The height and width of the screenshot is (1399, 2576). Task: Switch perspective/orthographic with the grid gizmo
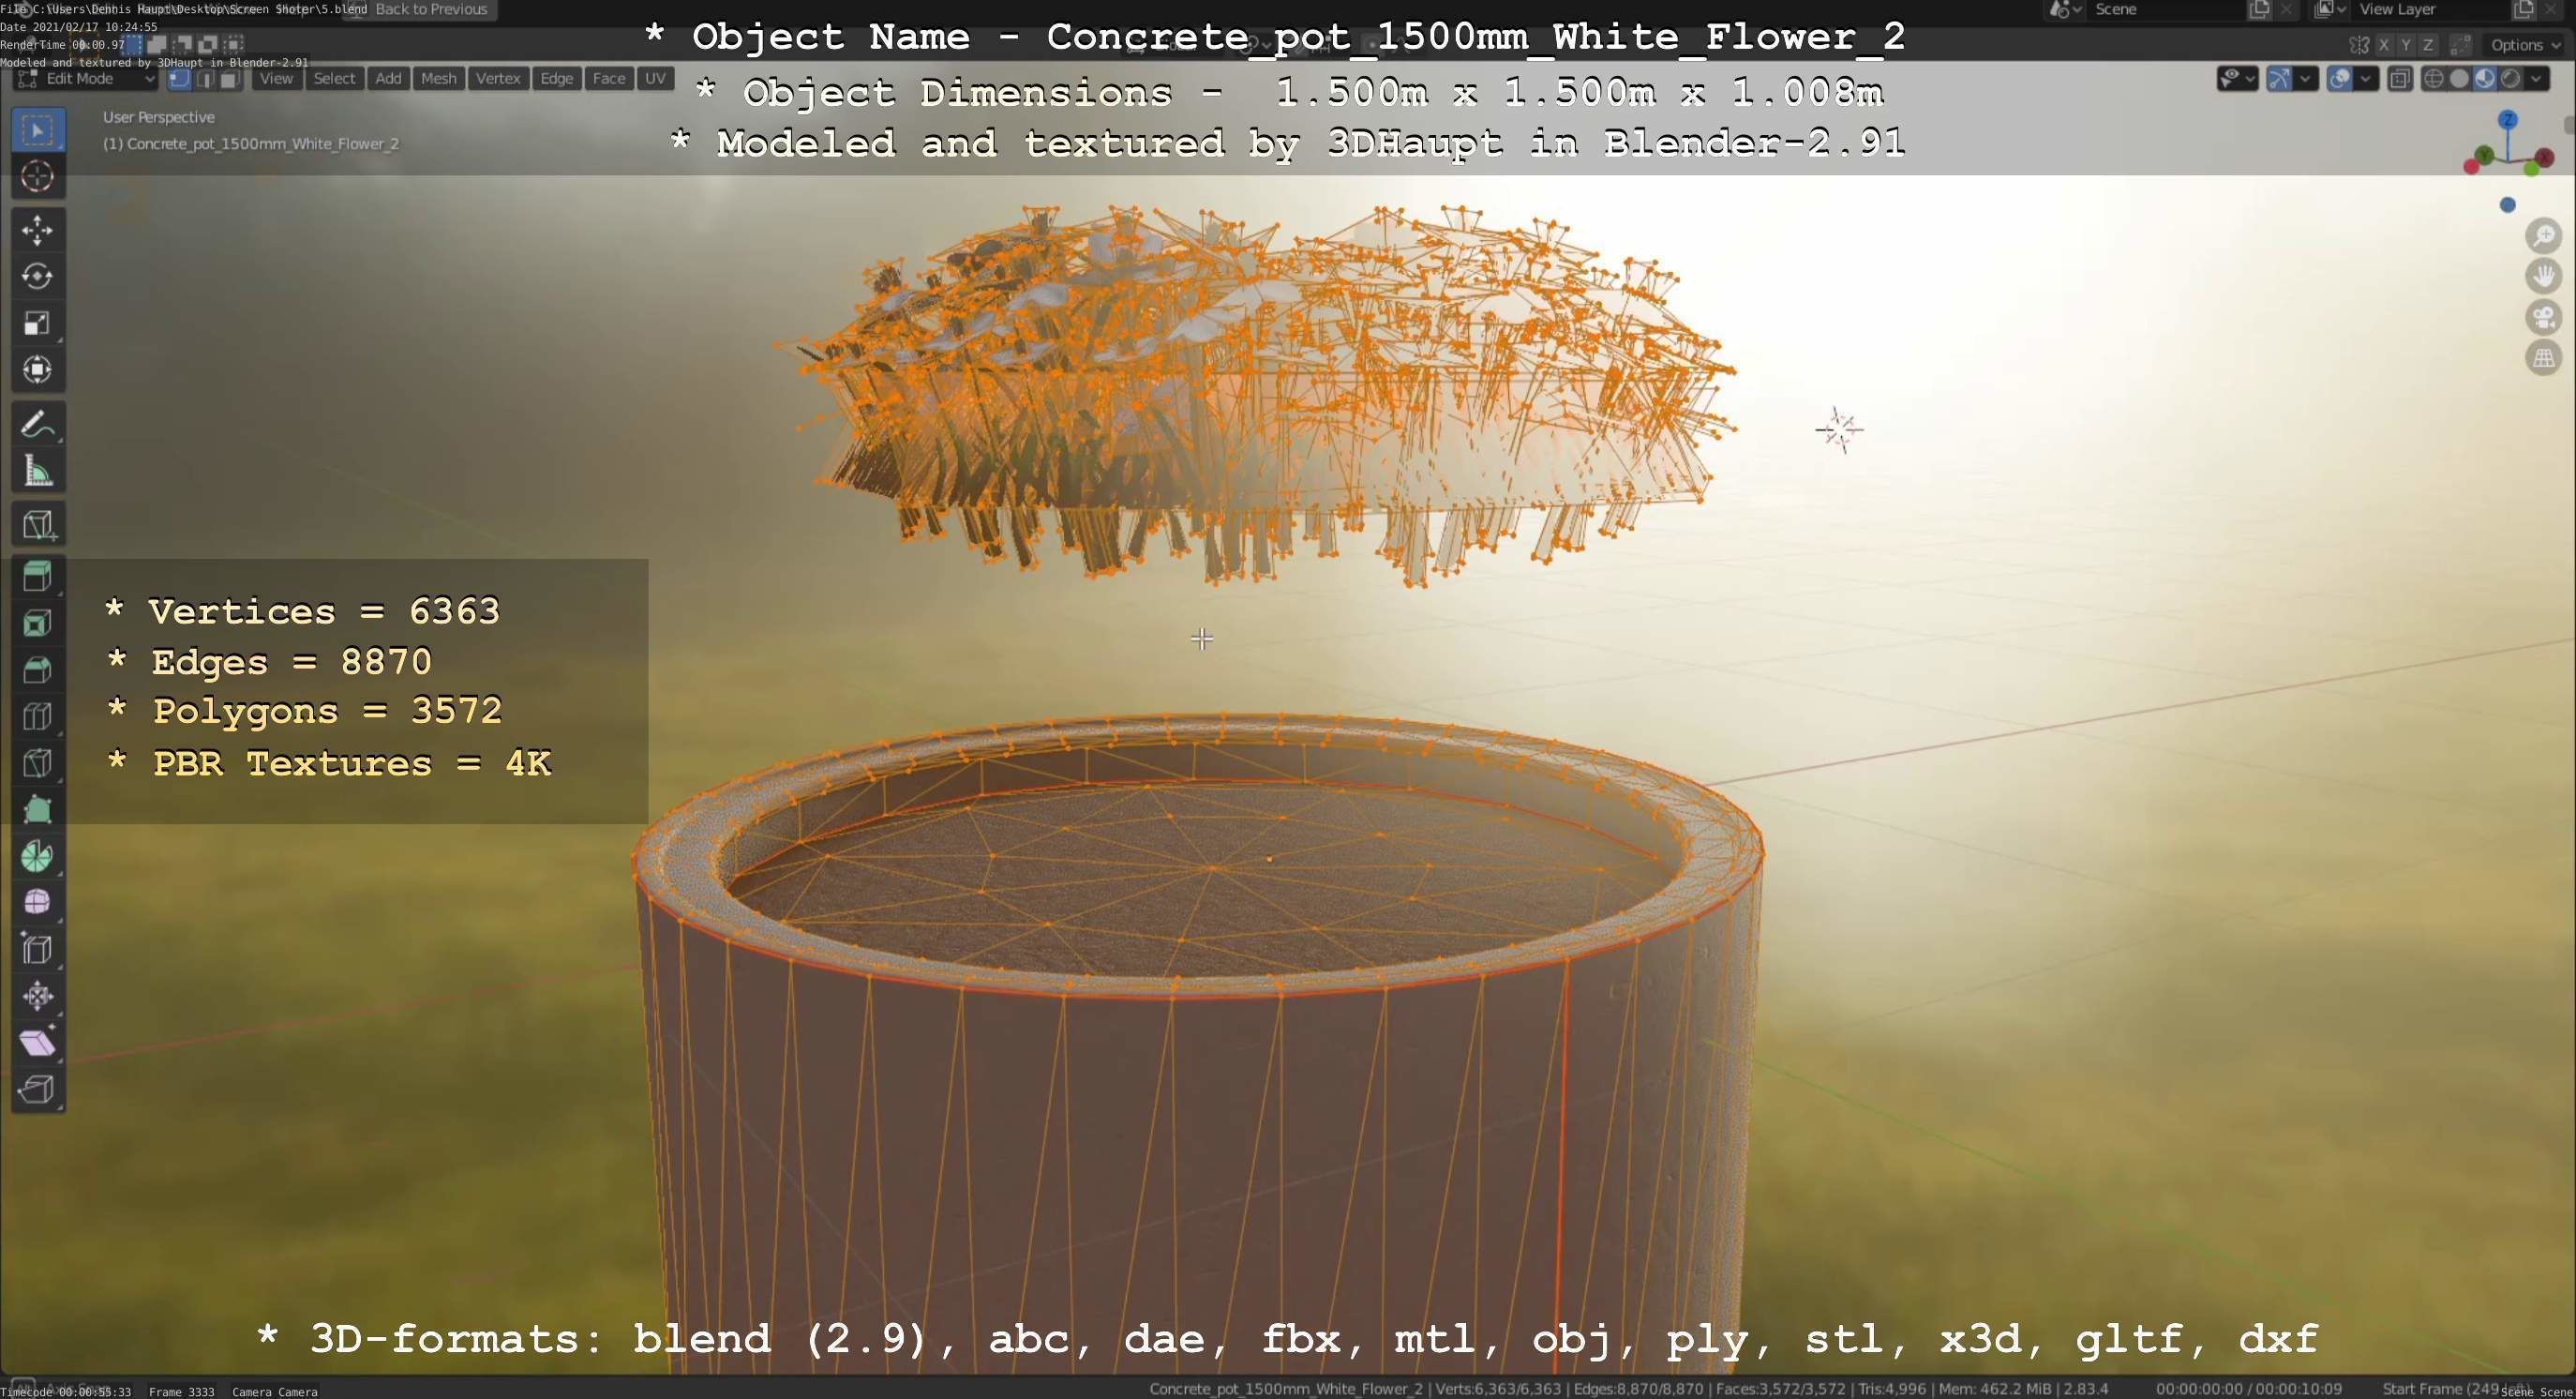(2544, 358)
